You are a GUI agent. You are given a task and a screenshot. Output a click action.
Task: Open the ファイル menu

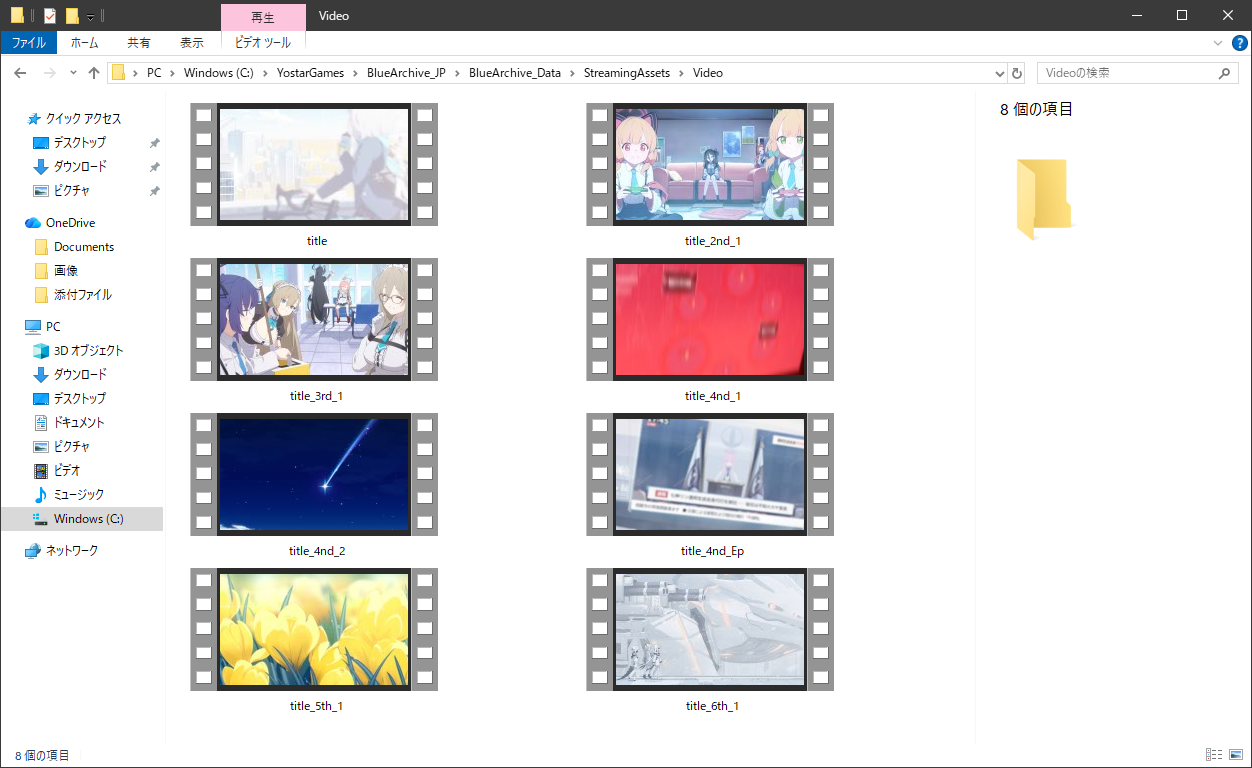28,43
